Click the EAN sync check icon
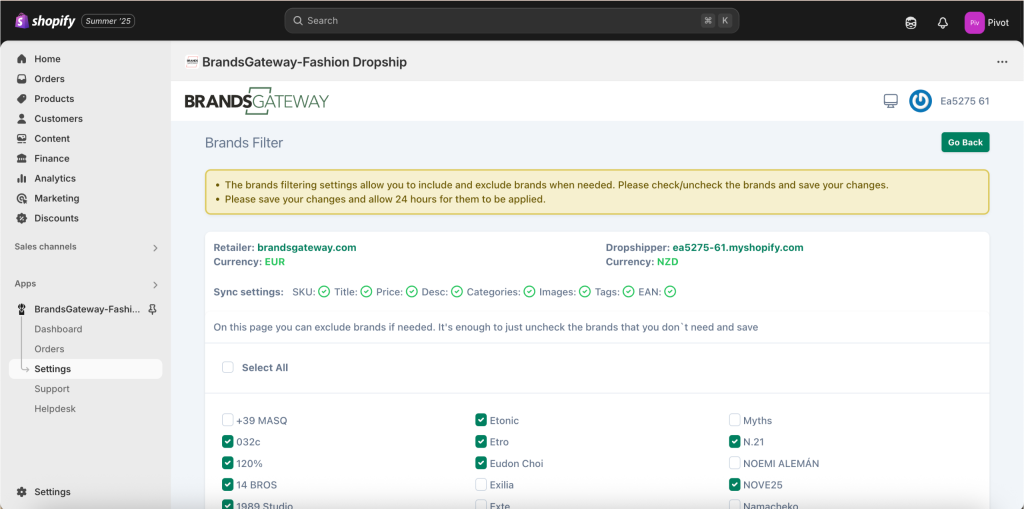Screen dimensions: 1024x509 [x=669, y=291]
